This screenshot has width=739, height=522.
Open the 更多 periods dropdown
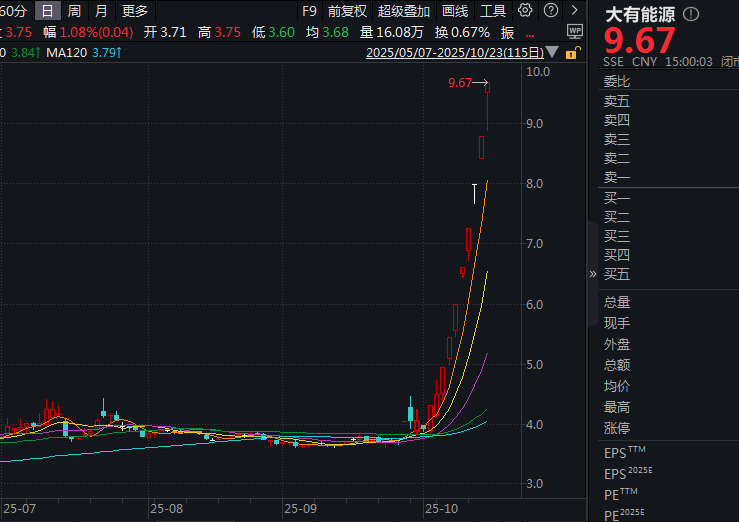tap(134, 11)
